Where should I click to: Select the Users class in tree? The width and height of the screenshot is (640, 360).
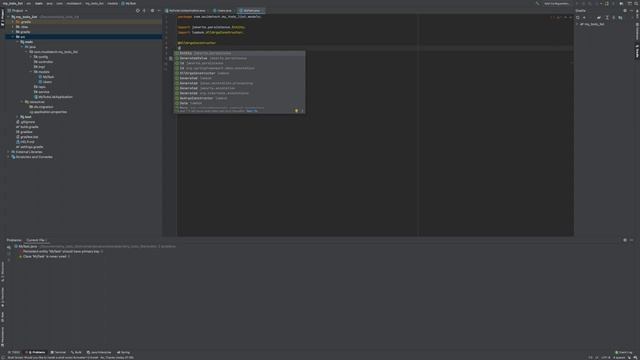pyautogui.click(x=45, y=82)
